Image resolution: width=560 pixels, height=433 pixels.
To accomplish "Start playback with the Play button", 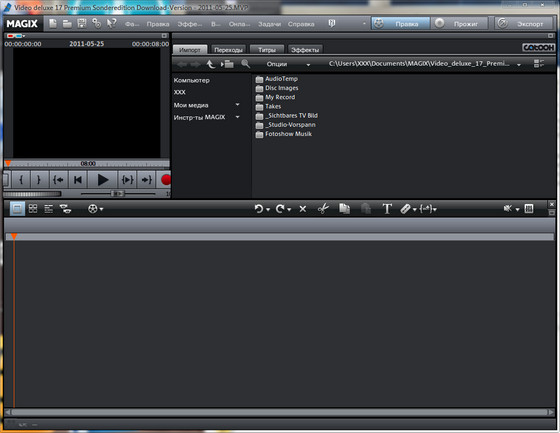I will pos(102,180).
